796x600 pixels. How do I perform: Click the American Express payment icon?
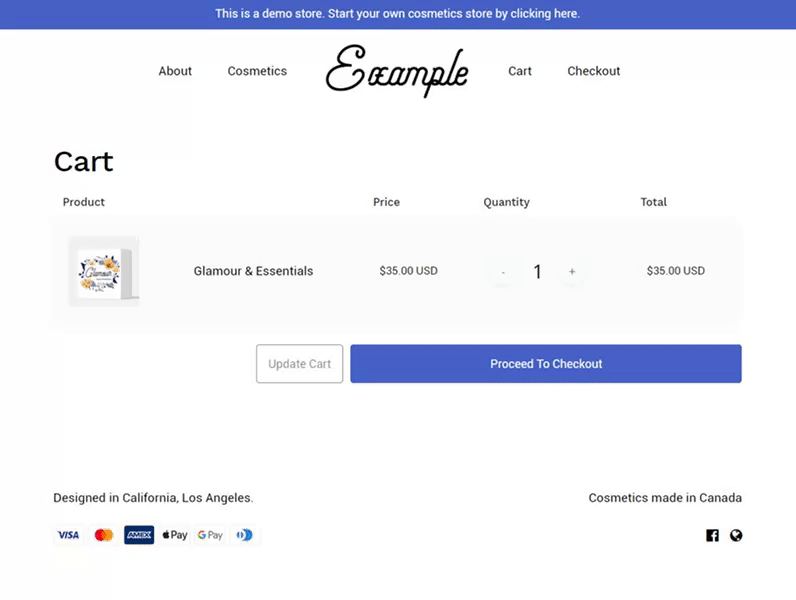(139, 535)
